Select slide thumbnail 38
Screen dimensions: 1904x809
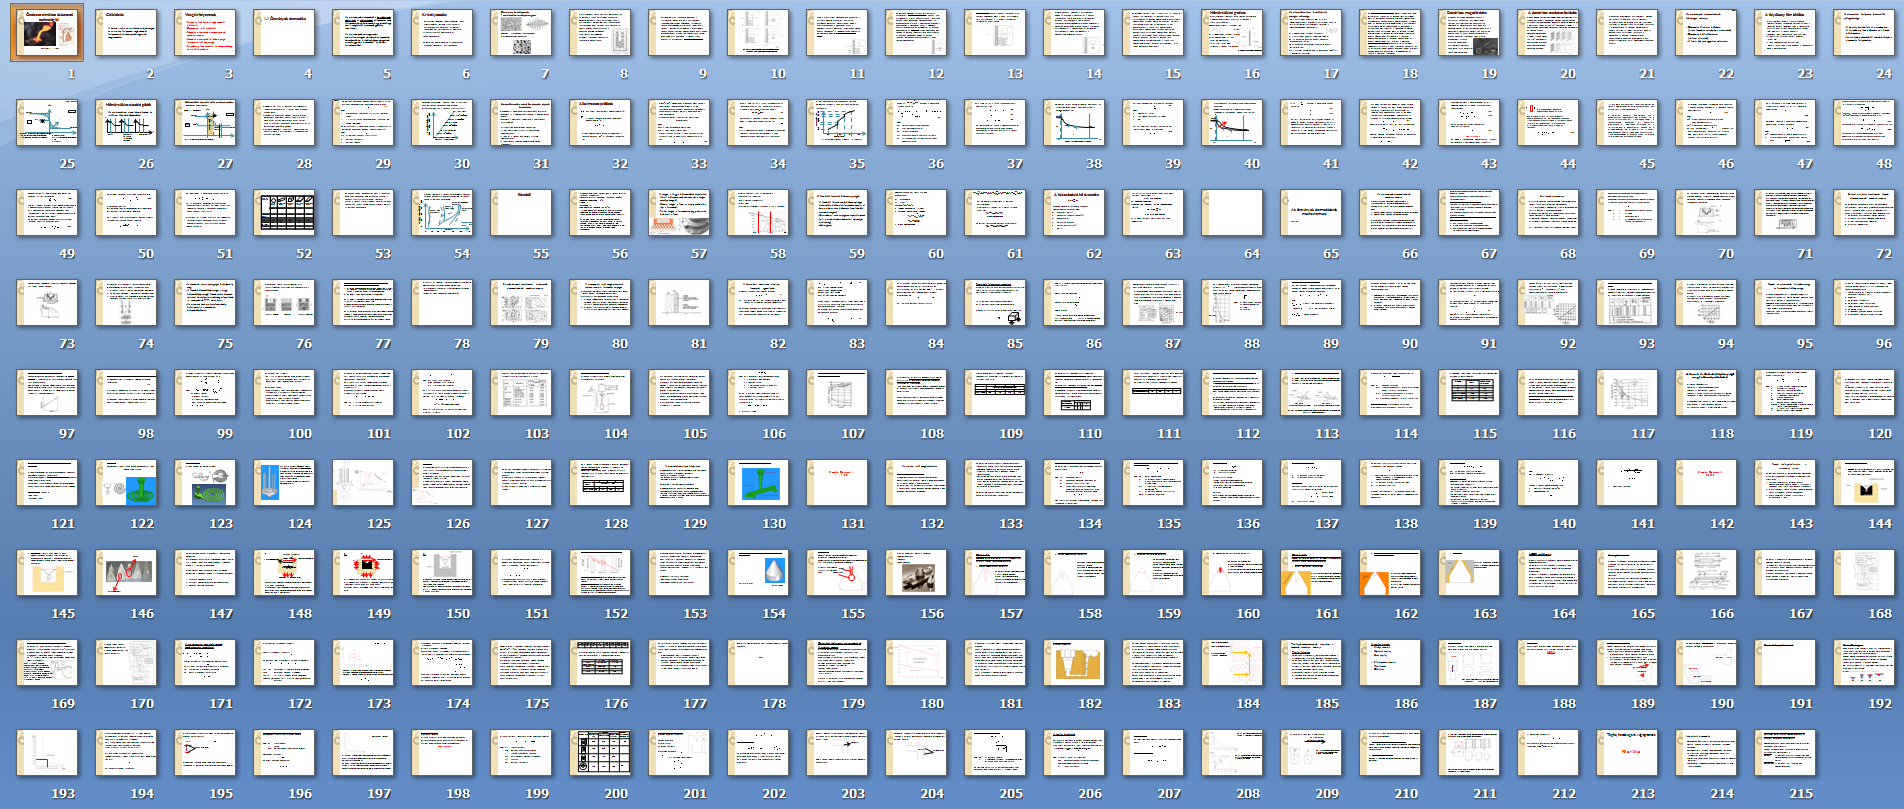coord(1074,123)
